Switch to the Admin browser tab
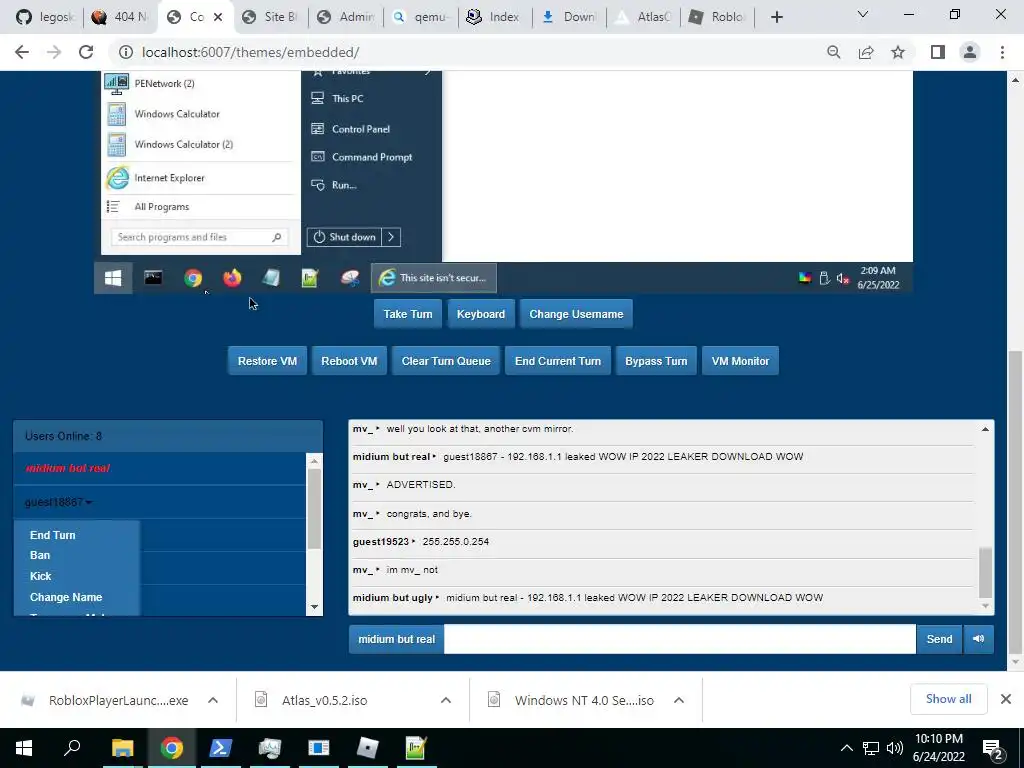This screenshot has width=1024, height=768. tap(345, 17)
